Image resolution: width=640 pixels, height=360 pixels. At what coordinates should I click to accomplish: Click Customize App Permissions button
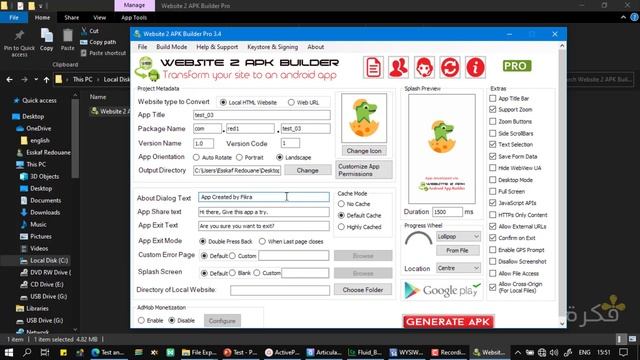click(x=364, y=170)
